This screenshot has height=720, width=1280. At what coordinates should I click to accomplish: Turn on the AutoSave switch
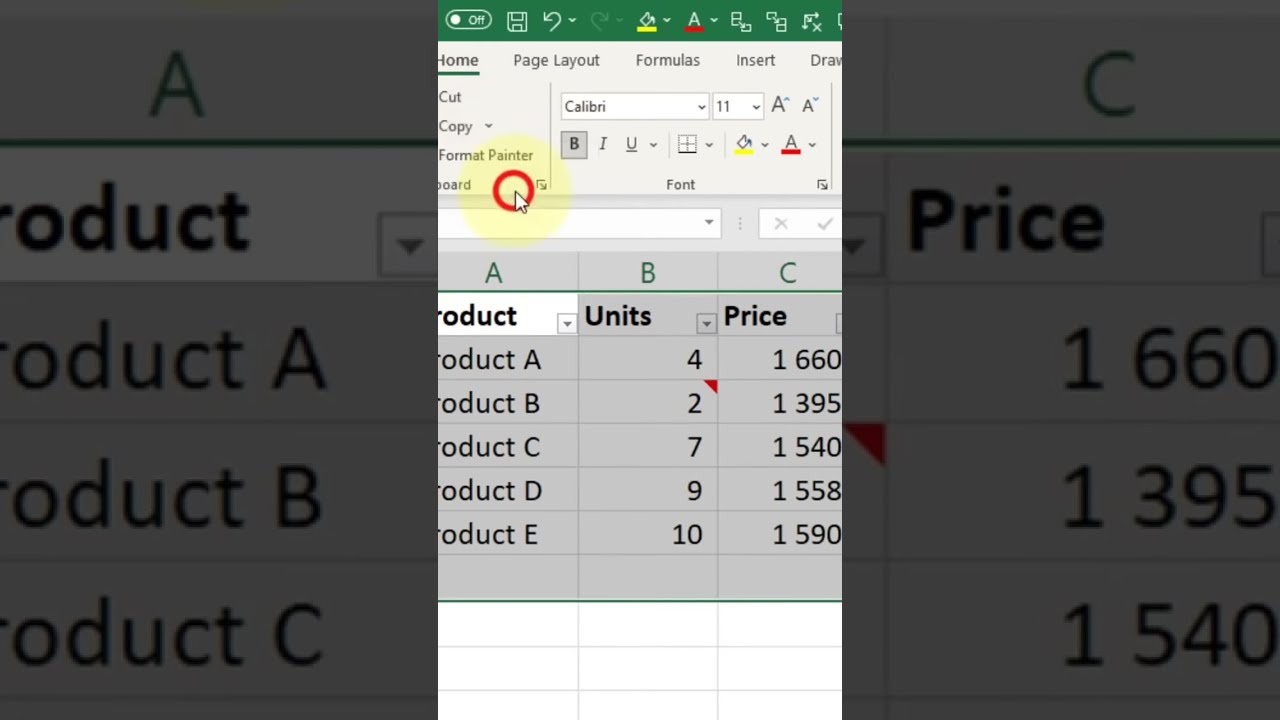pos(468,20)
